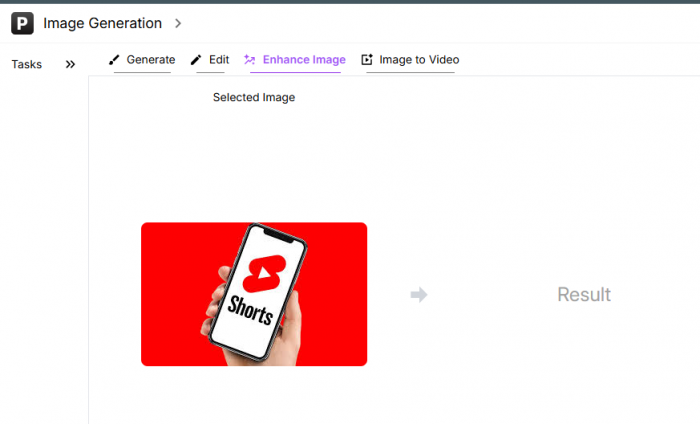Click the Enhance Image sparkle icon

250,60
